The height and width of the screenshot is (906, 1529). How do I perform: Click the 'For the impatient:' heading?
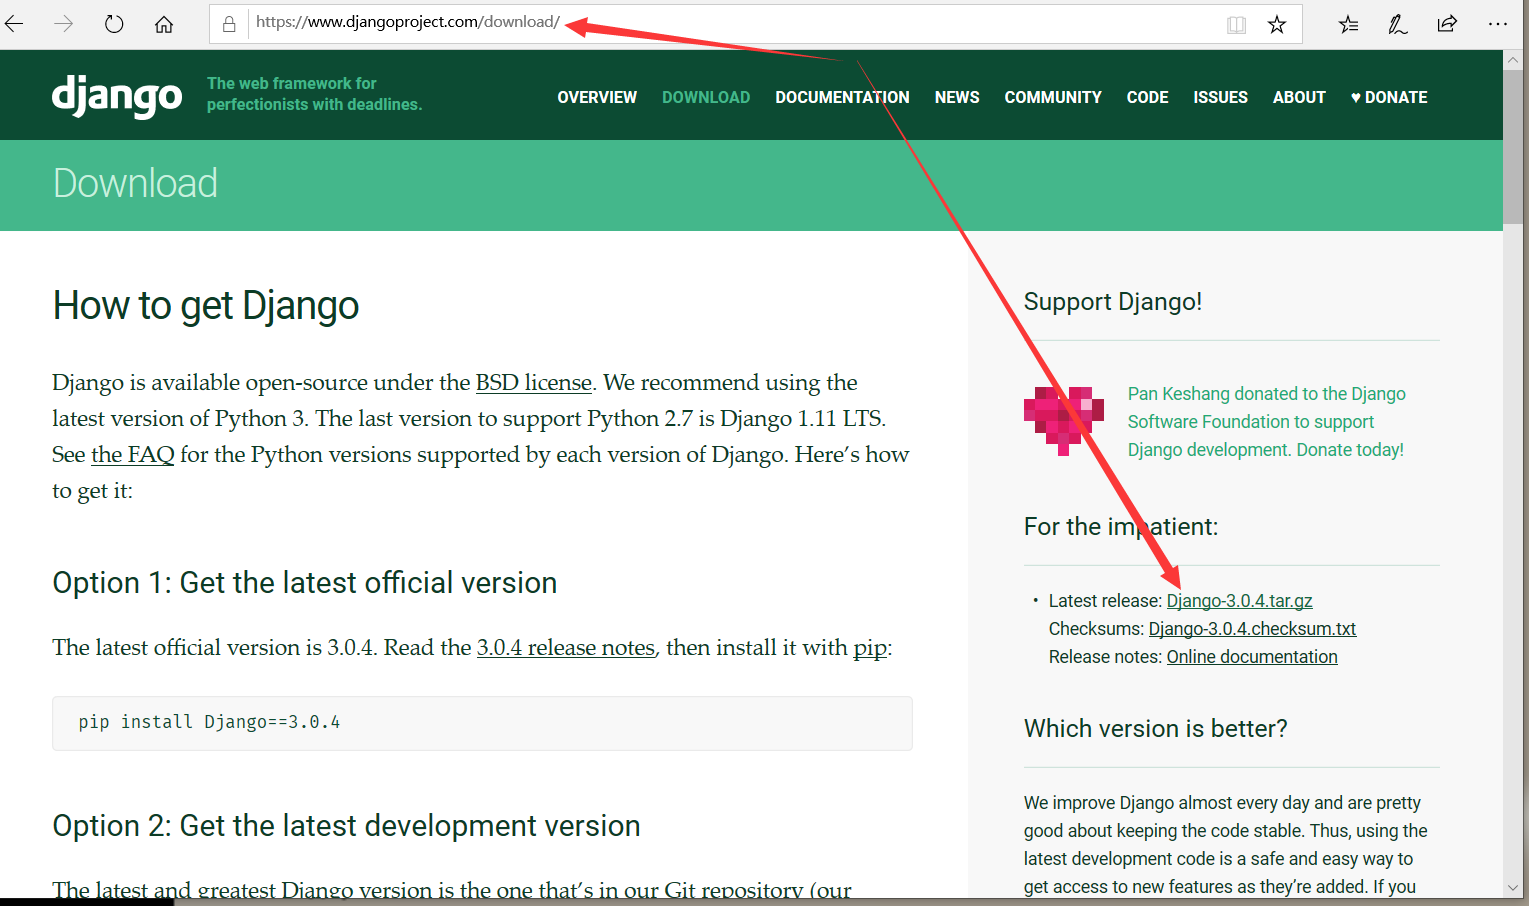1121,527
